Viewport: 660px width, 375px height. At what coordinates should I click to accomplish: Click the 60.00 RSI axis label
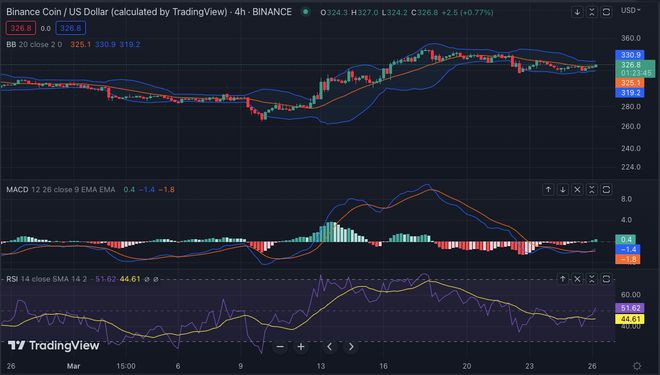631,295
